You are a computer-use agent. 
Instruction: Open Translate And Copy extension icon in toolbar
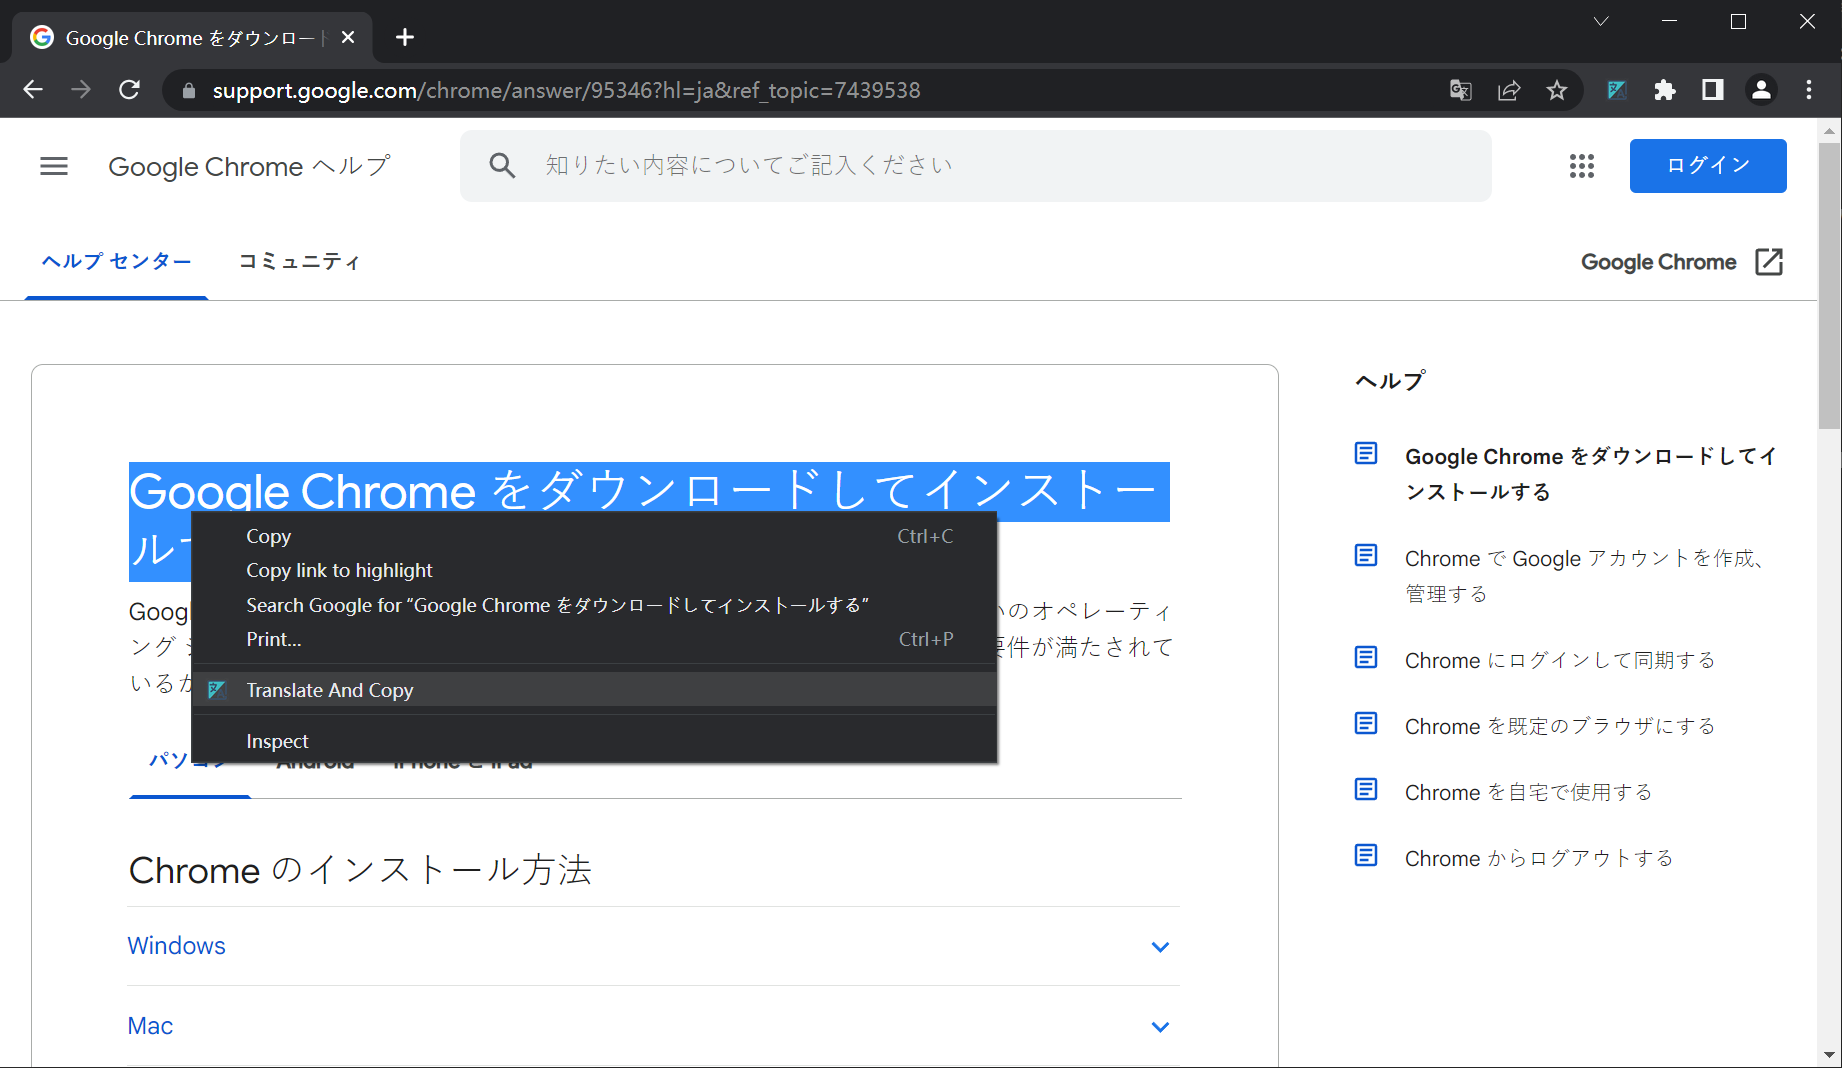pos(1617,90)
